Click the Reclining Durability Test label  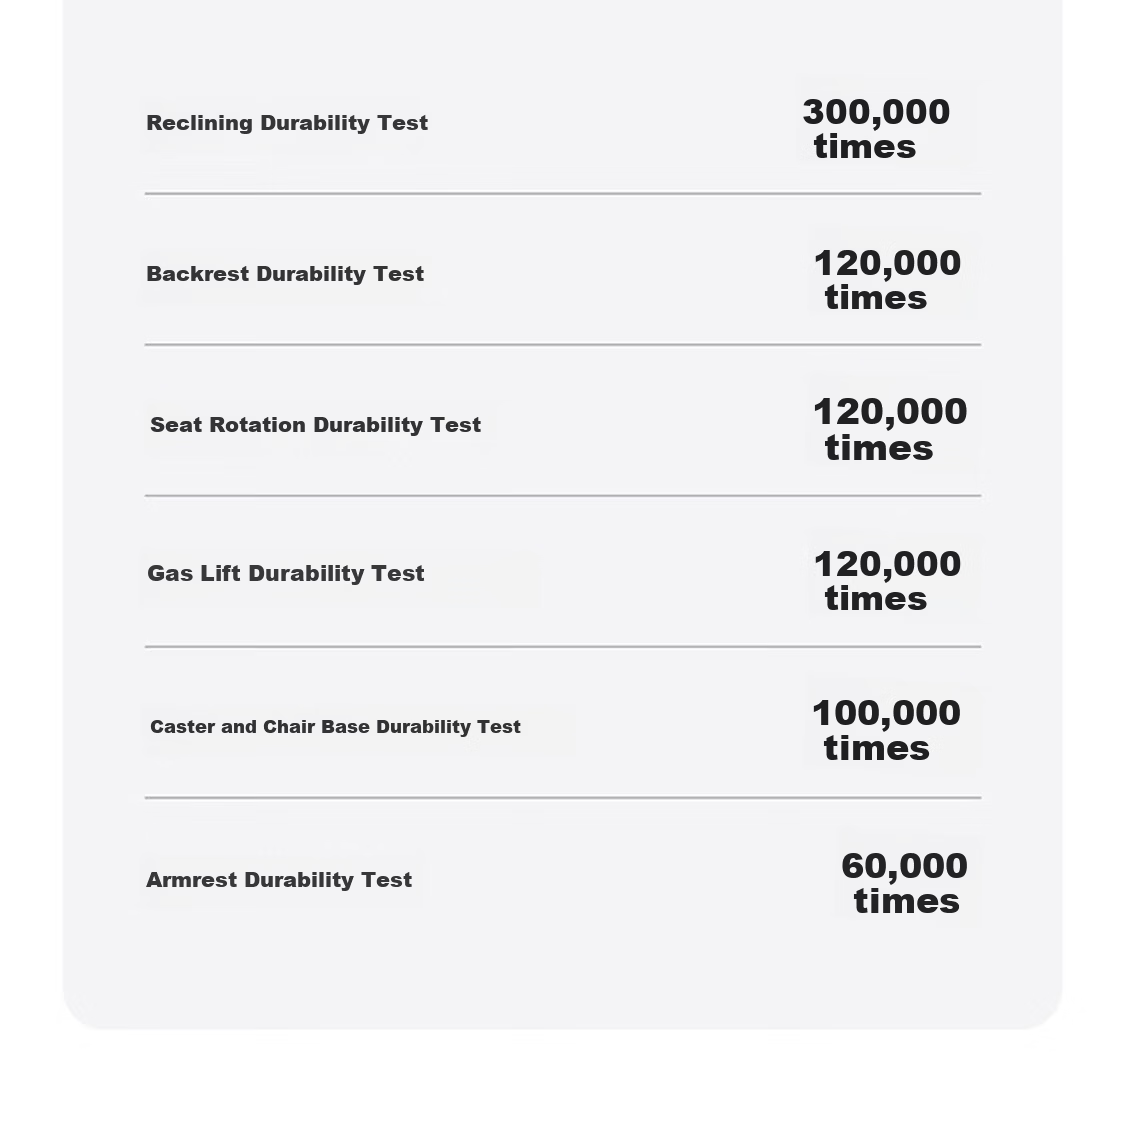[287, 123]
